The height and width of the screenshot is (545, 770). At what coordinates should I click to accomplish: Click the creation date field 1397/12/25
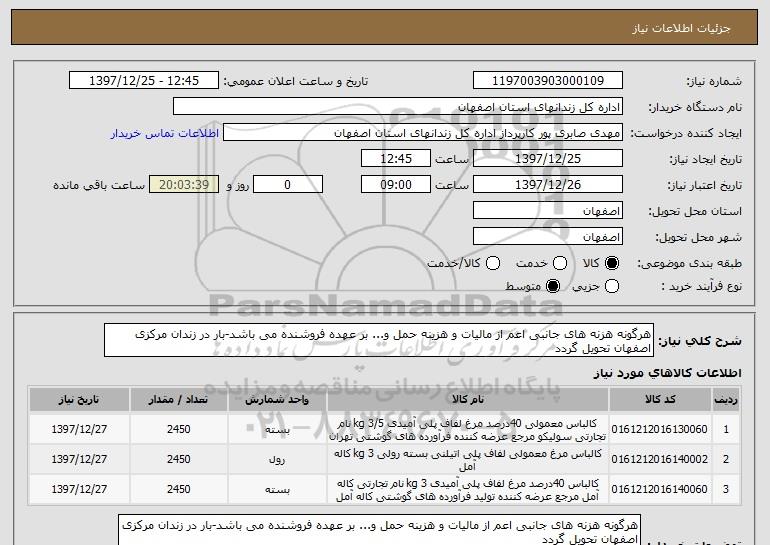click(x=548, y=159)
